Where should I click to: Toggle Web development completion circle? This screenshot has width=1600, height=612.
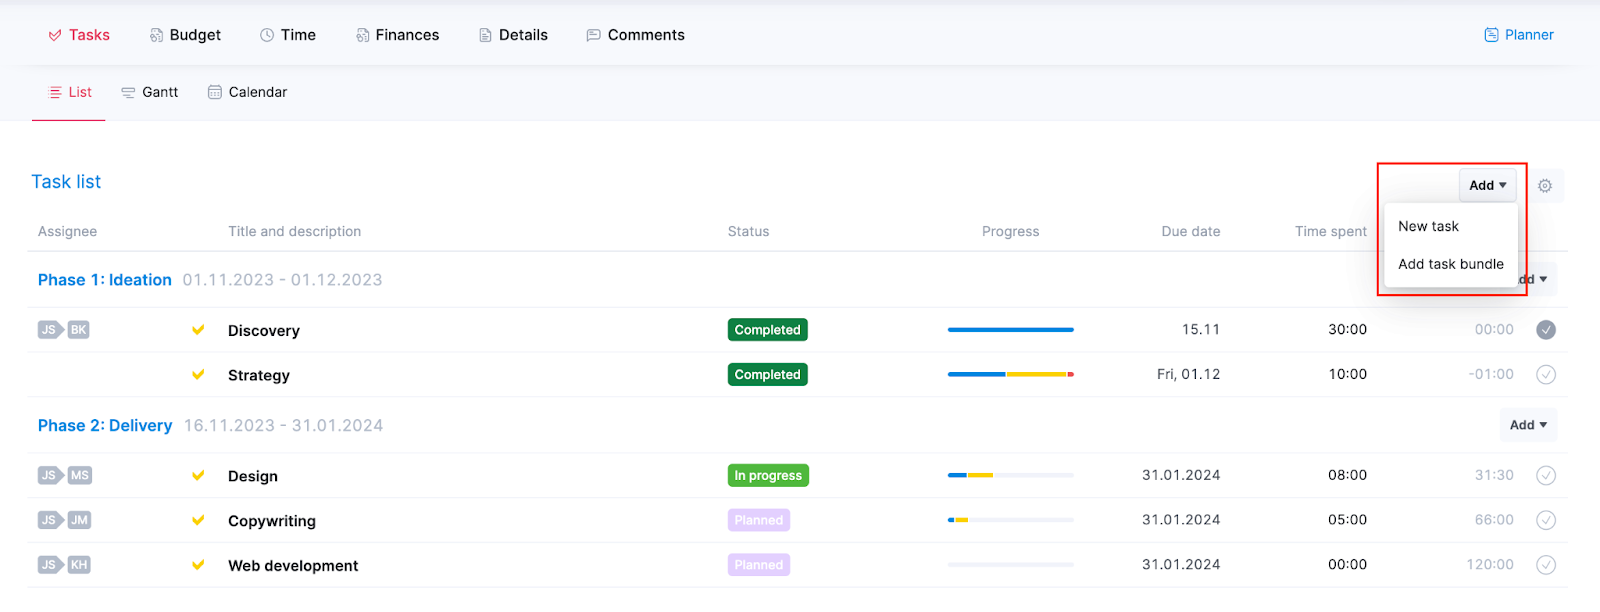coord(1546,565)
